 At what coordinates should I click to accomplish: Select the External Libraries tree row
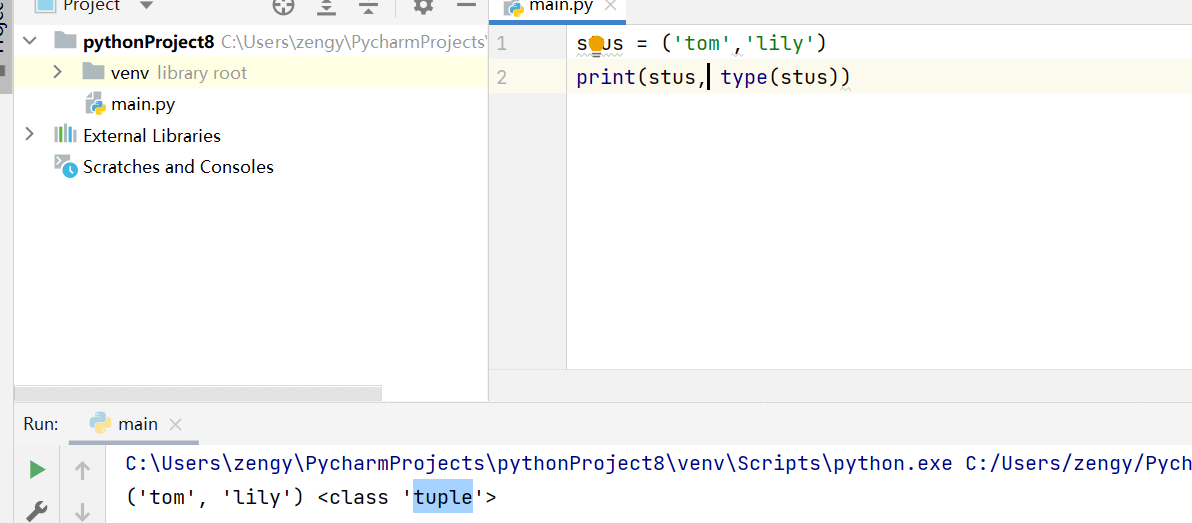tap(251, 135)
